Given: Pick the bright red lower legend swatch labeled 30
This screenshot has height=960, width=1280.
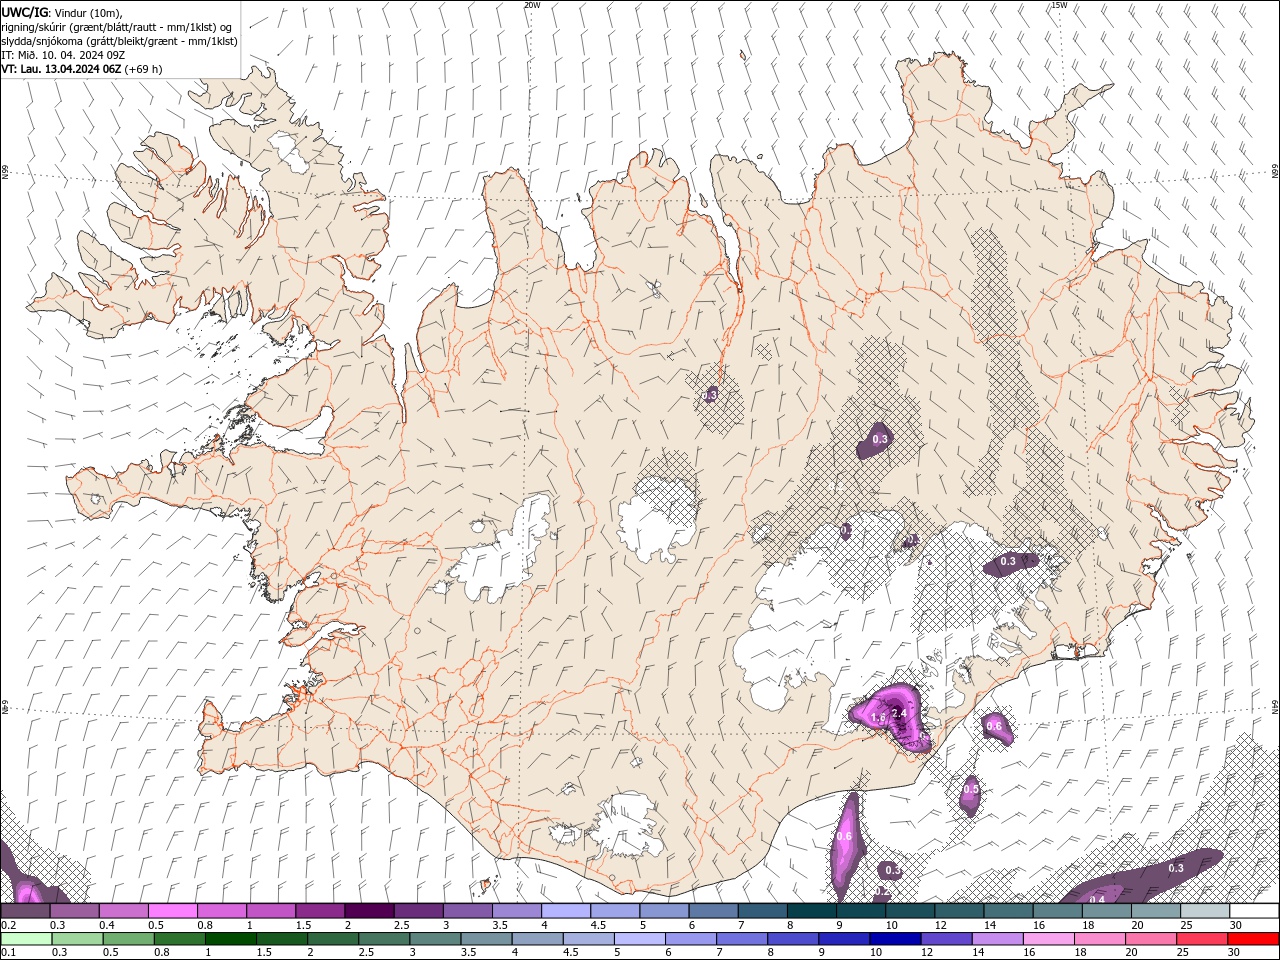Looking at the screenshot, I should [x=1254, y=939].
